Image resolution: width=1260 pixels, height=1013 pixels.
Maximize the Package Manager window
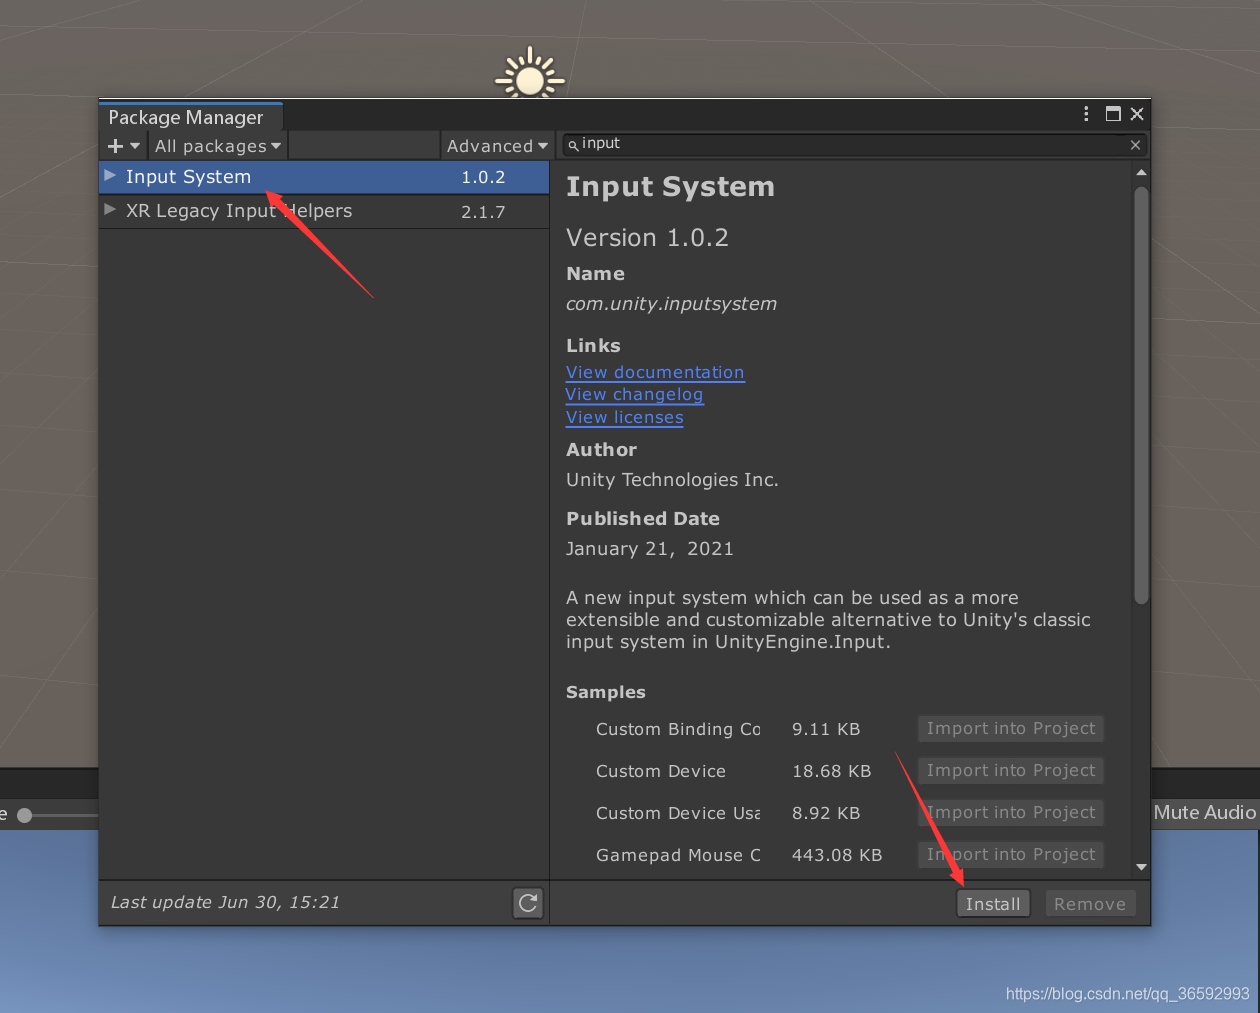tap(1113, 114)
